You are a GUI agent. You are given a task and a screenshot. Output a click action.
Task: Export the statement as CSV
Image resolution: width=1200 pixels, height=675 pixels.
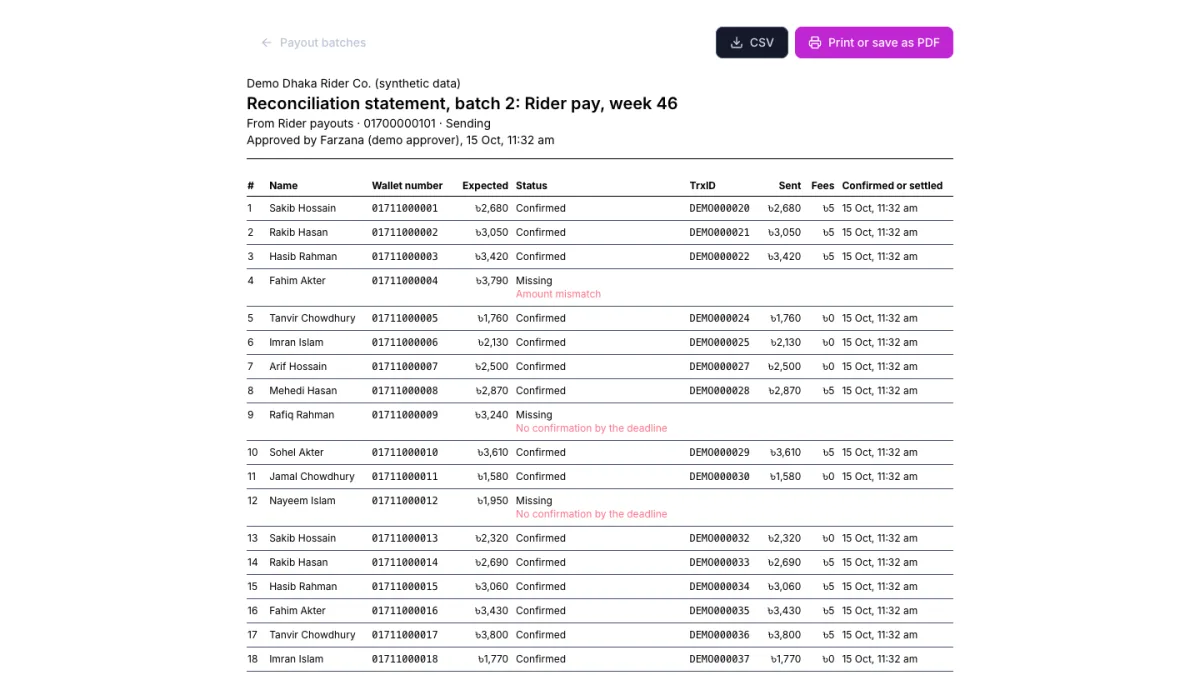coord(752,43)
